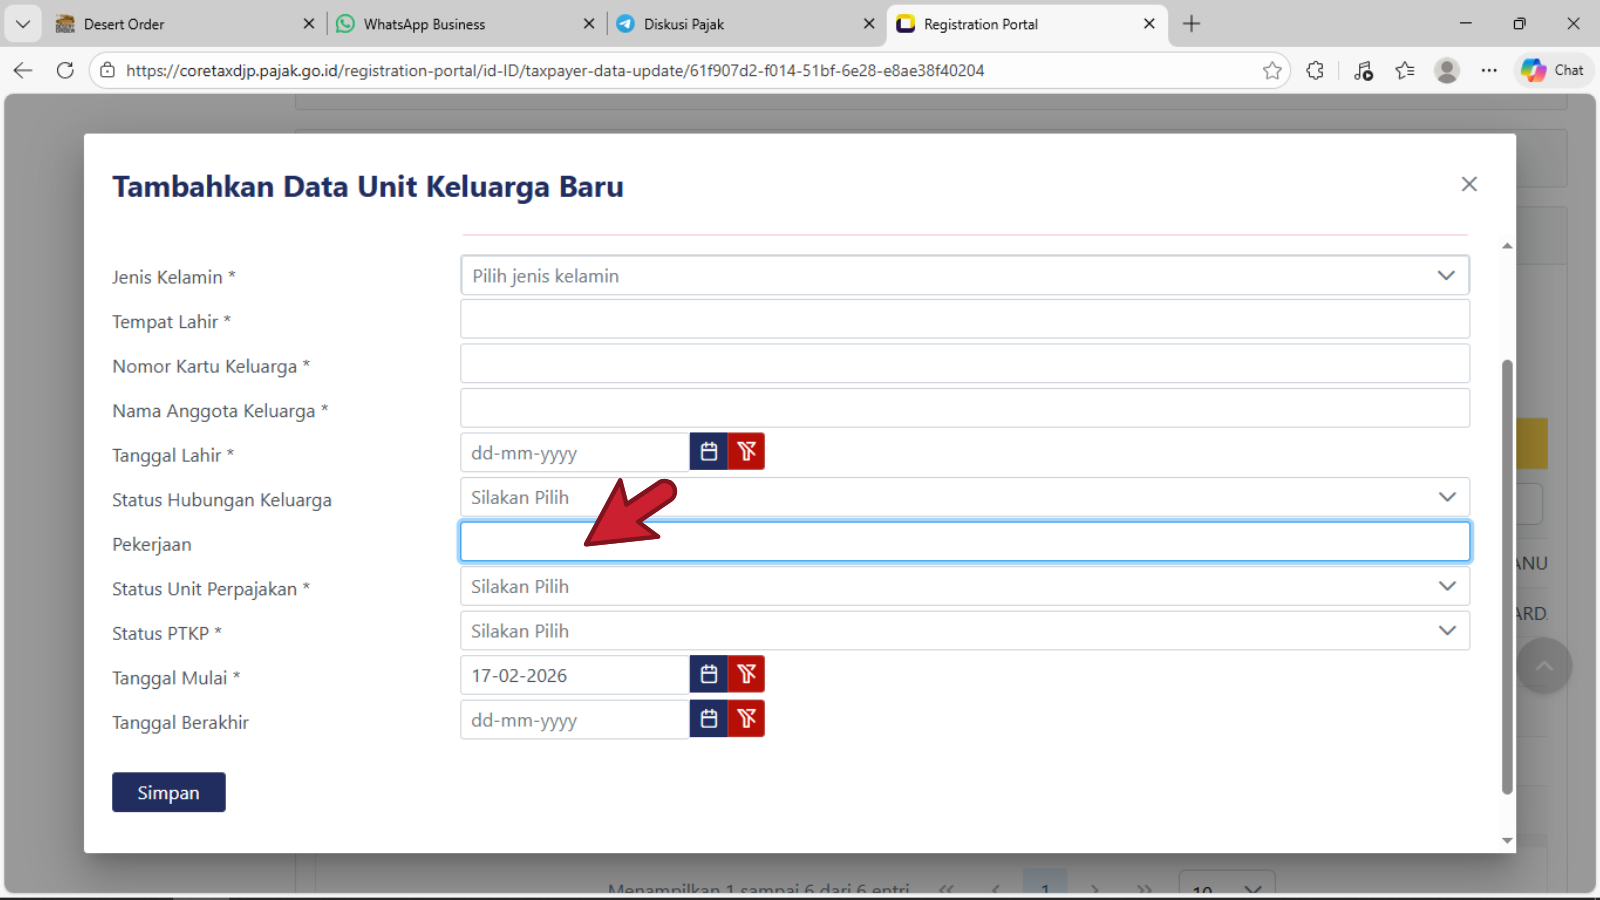
Task: Clear the Tanggal Mulai date
Action: click(x=746, y=675)
